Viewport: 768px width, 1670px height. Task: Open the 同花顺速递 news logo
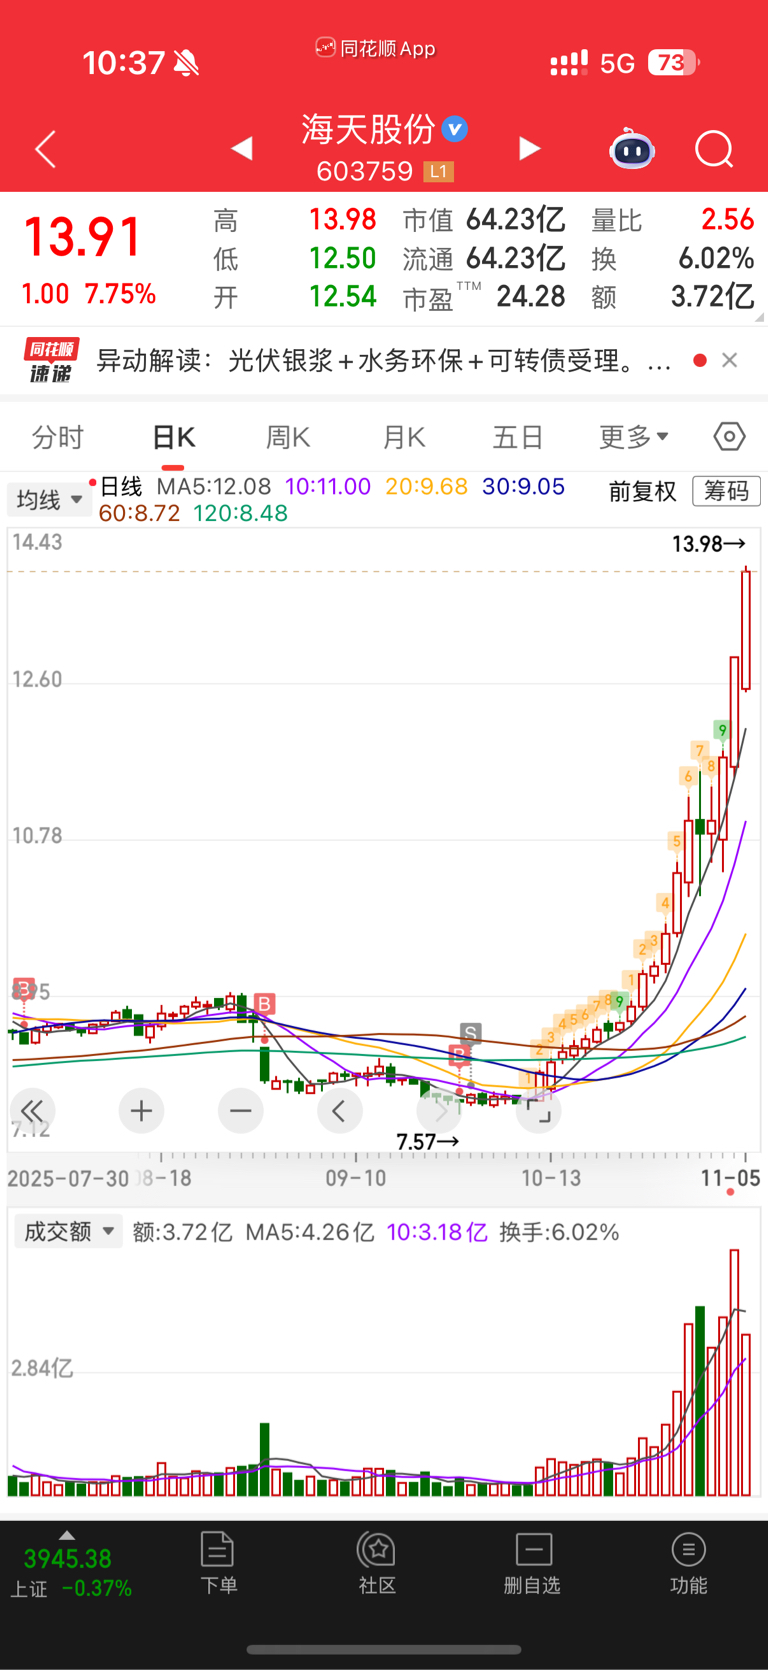(x=51, y=361)
